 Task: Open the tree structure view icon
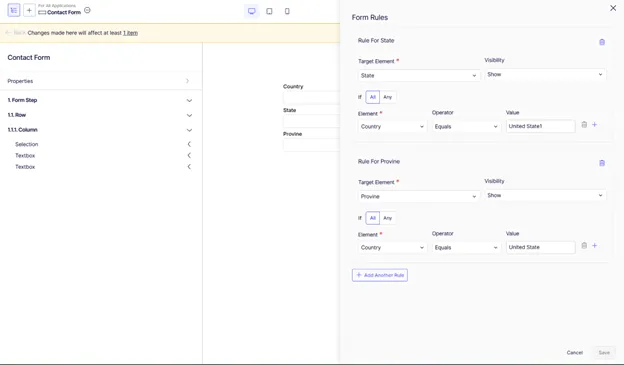point(14,10)
